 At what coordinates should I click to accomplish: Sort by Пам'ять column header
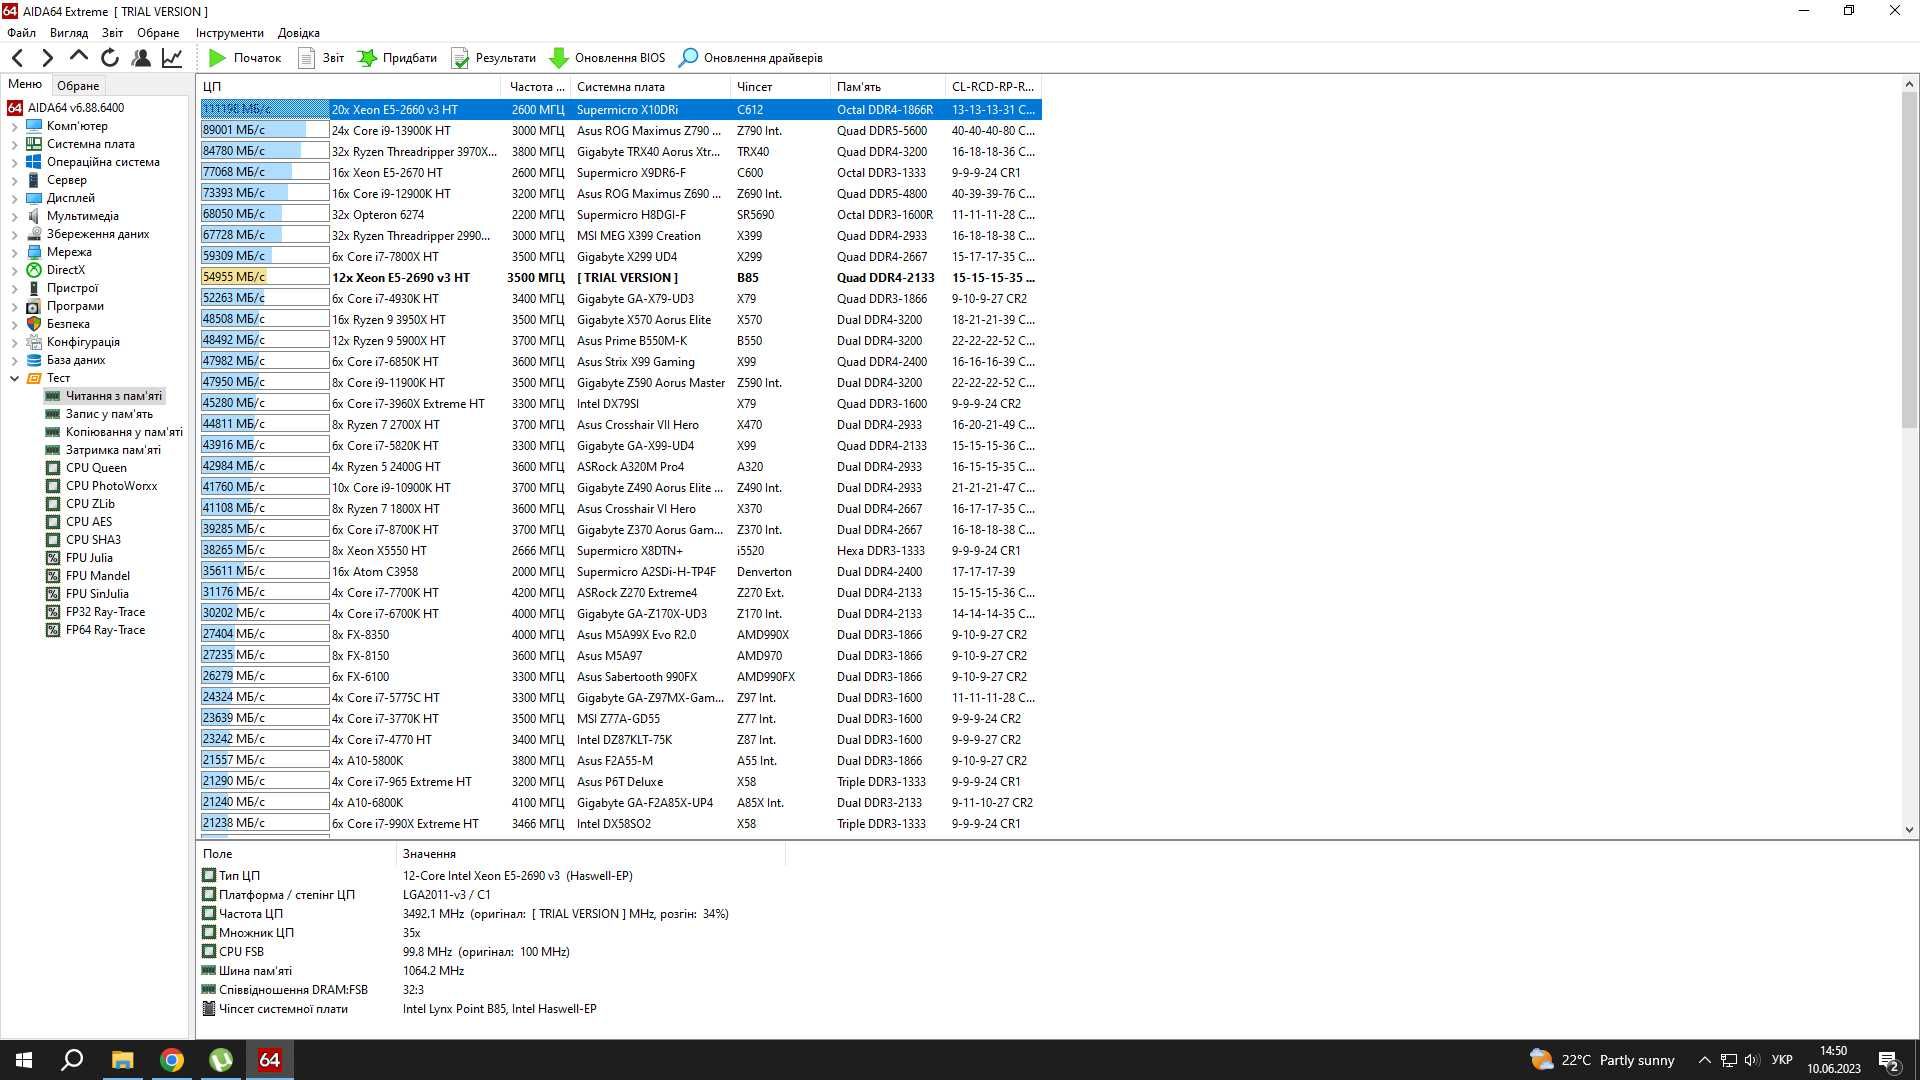coord(887,87)
